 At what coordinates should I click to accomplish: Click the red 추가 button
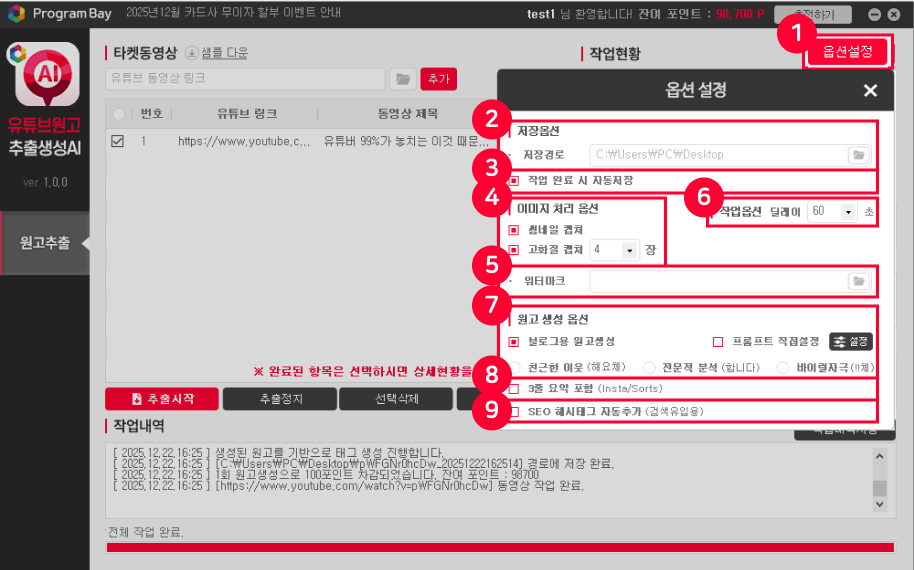[437, 78]
